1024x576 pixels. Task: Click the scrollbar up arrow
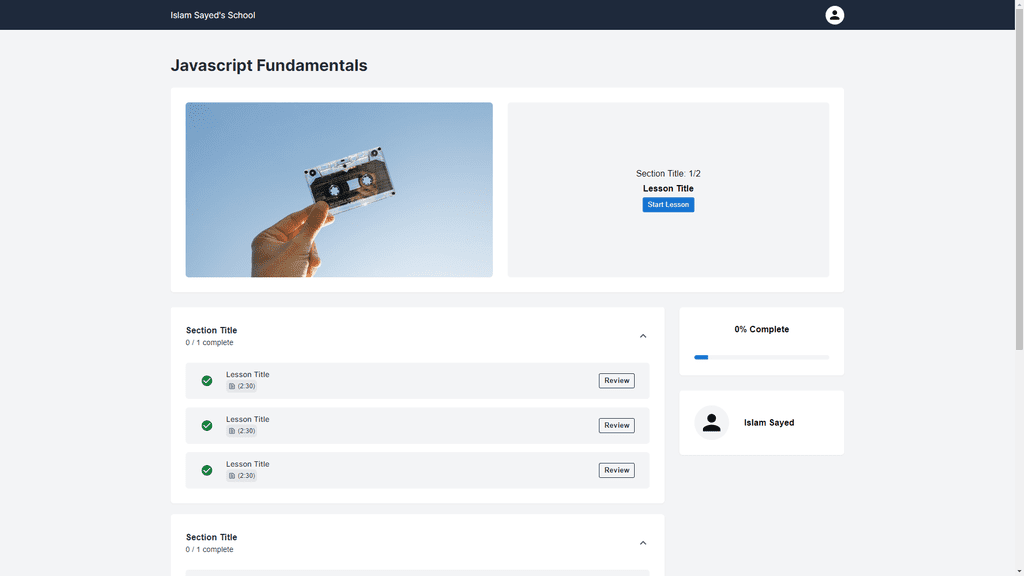coord(1019,4)
